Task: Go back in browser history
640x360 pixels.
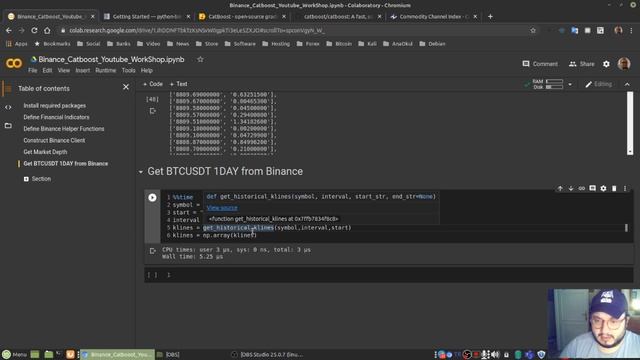Action: [9, 30]
